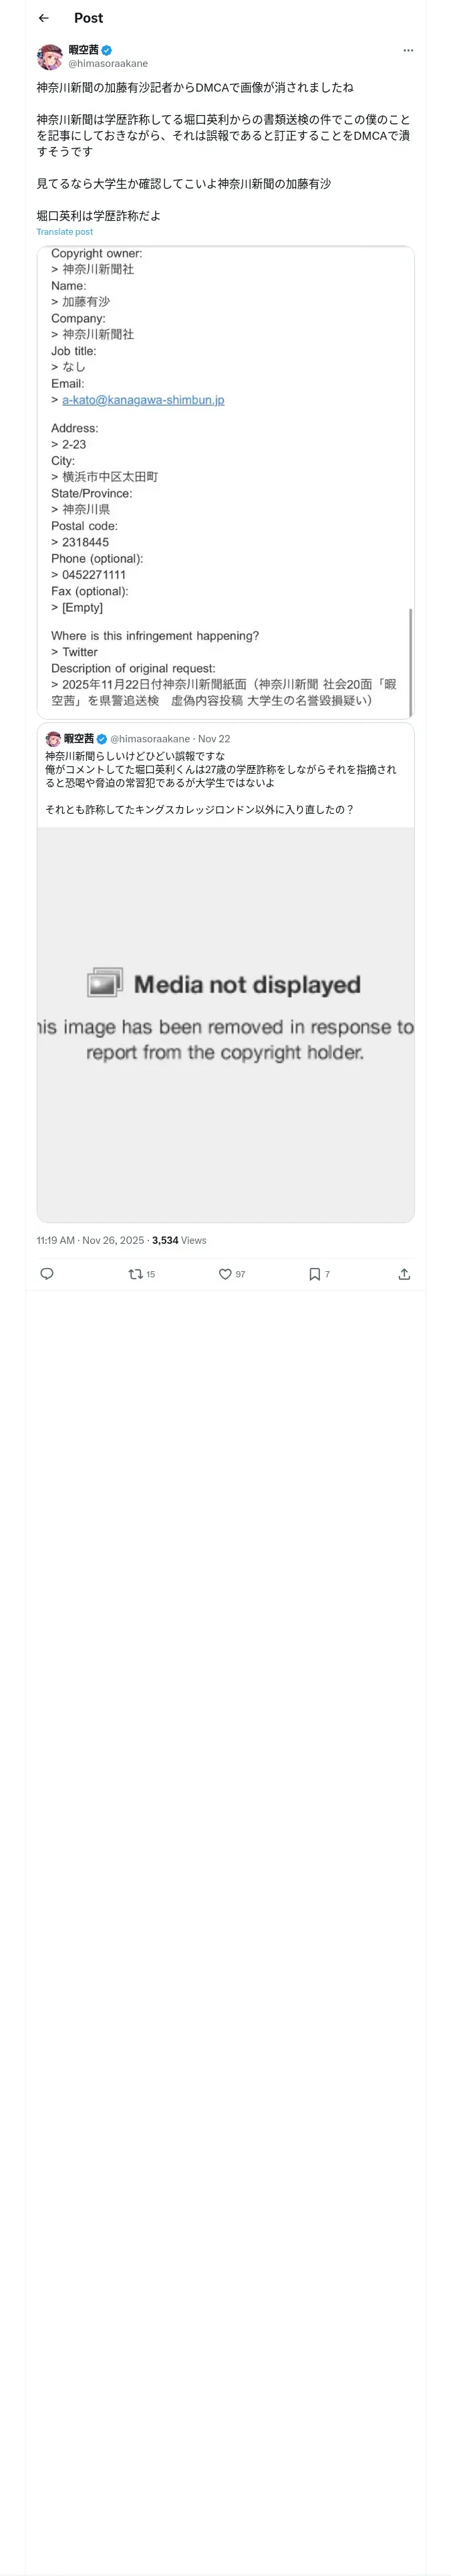Go back using the left arrow

click(44, 18)
